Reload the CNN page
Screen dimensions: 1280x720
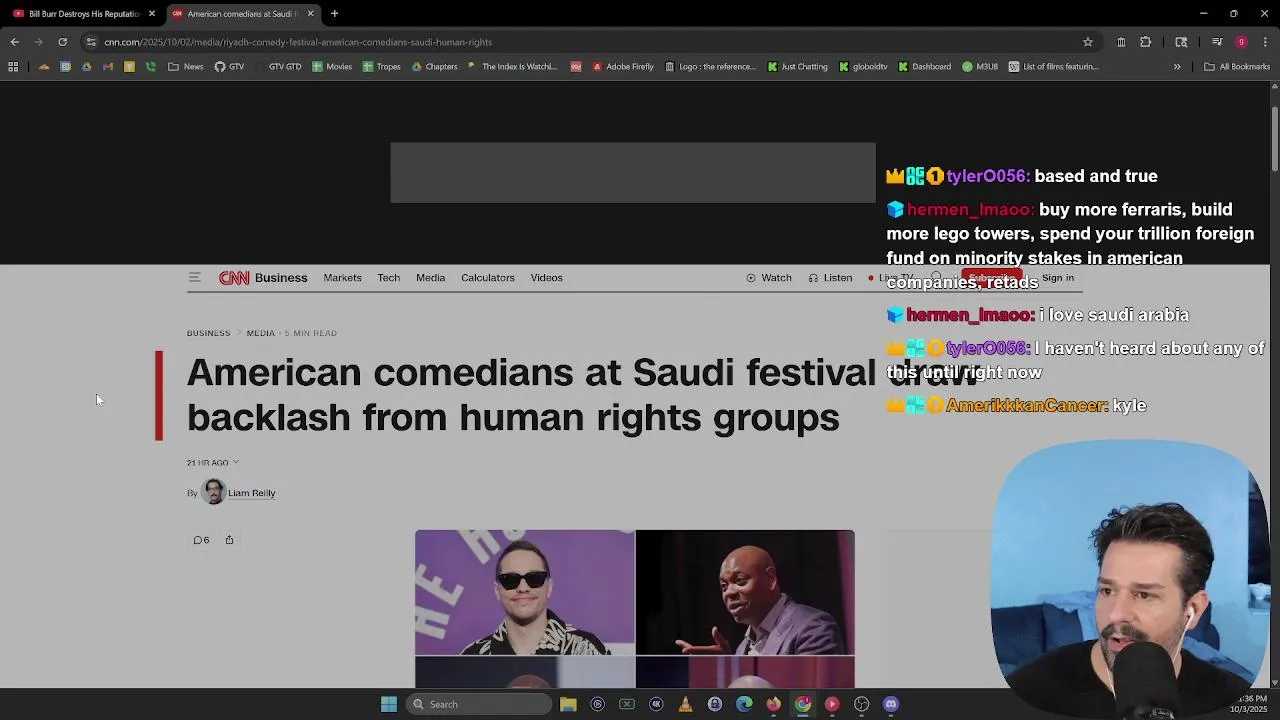tap(62, 42)
